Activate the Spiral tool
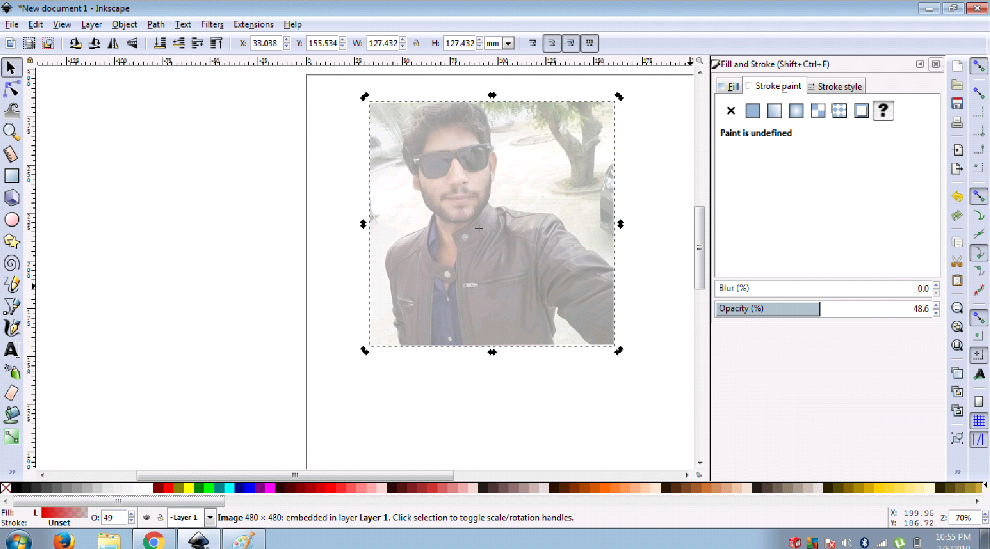 12,263
